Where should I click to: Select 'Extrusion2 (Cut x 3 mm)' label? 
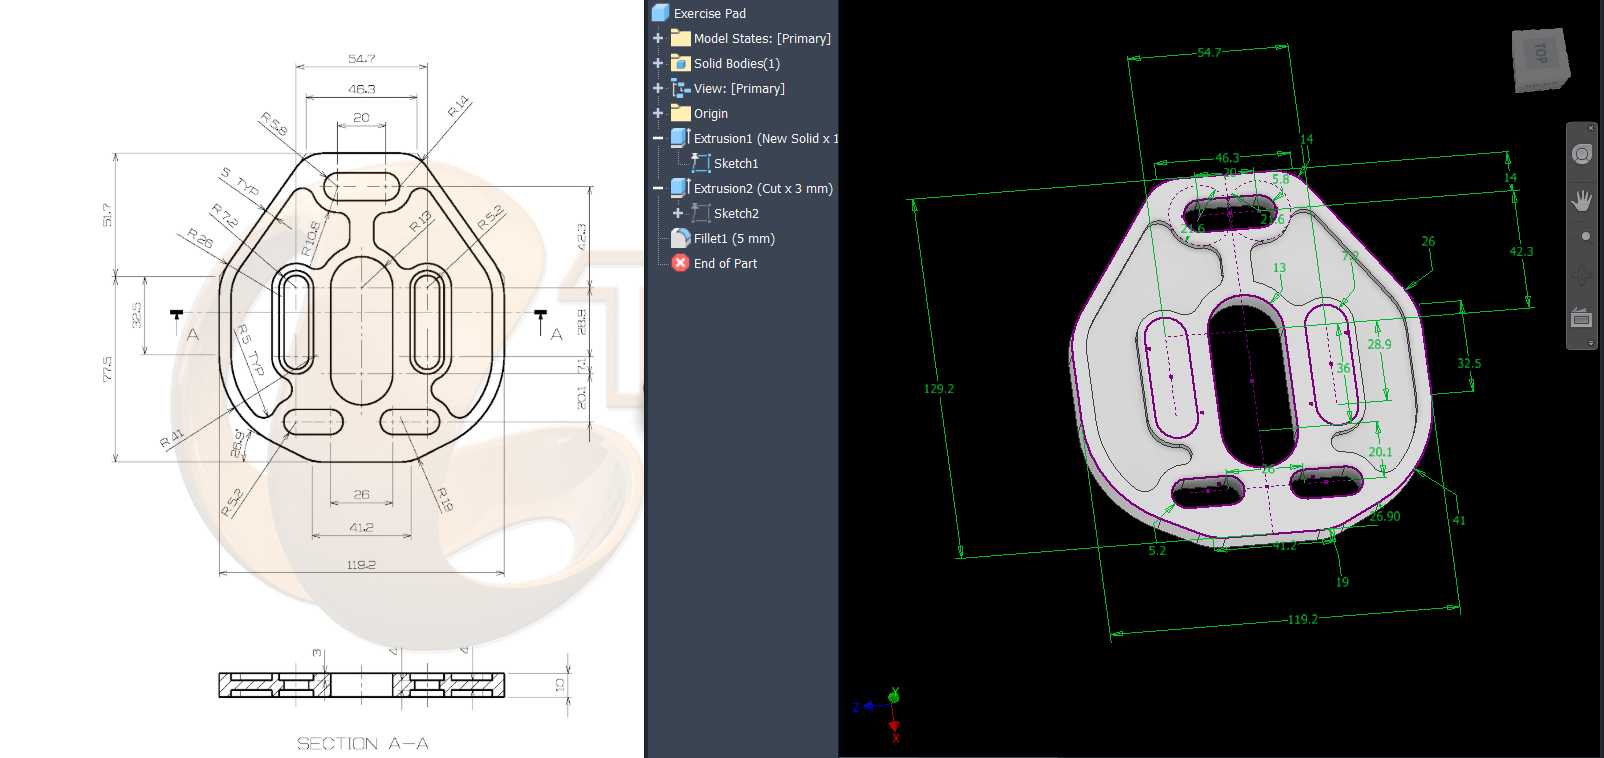tap(763, 188)
